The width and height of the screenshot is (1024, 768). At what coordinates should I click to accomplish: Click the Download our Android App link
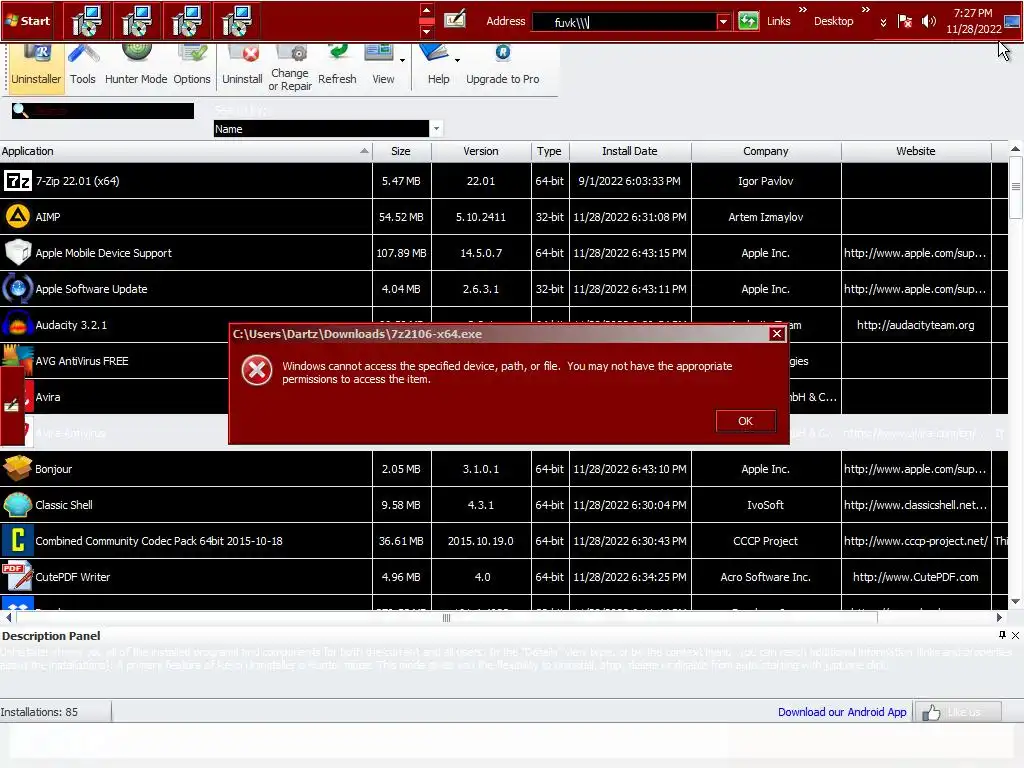842,712
